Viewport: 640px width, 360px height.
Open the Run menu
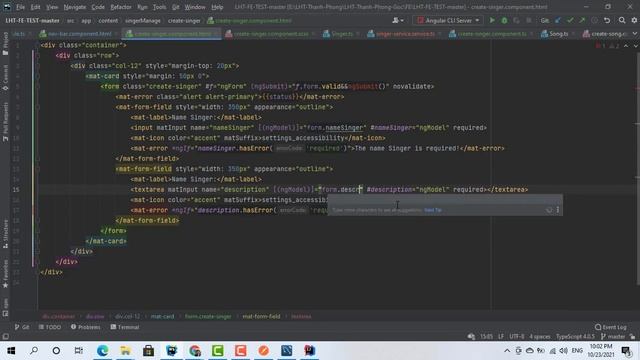coord(142,7)
